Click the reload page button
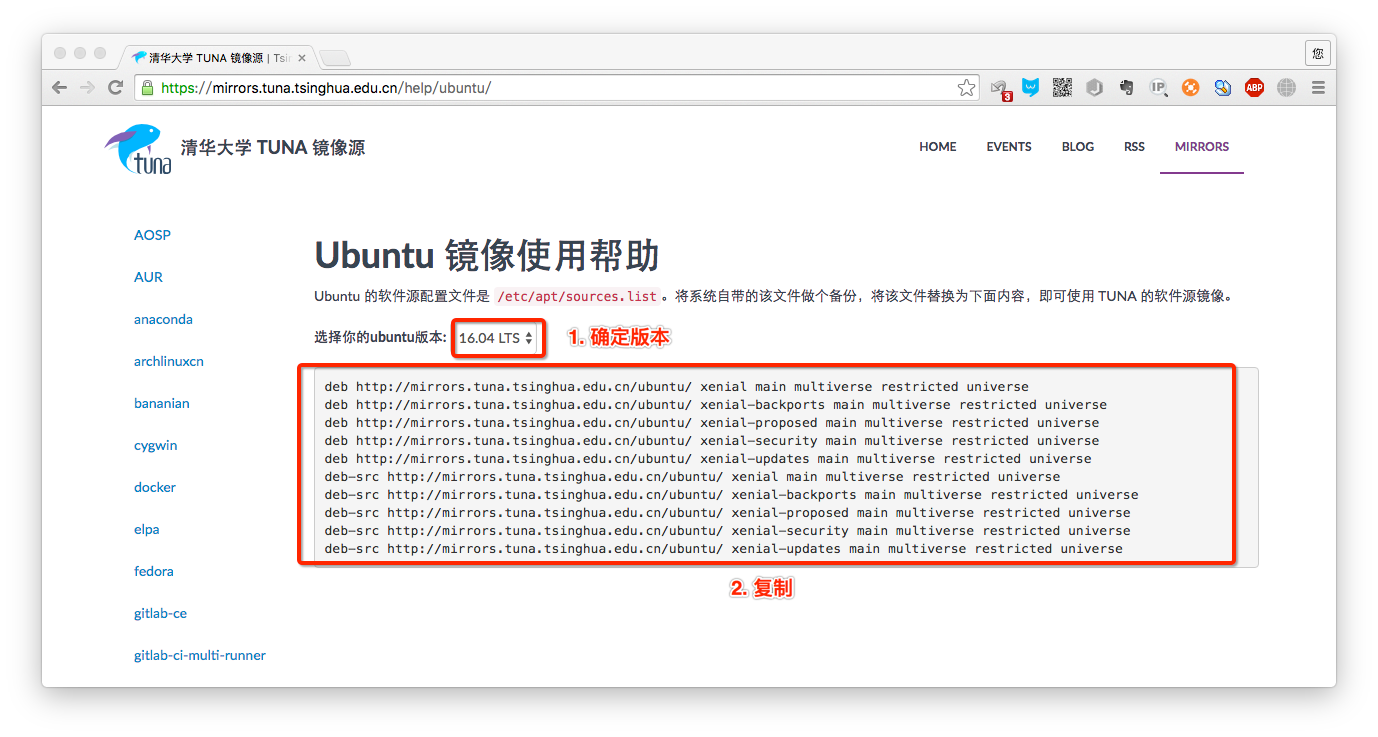 (116, 88)
